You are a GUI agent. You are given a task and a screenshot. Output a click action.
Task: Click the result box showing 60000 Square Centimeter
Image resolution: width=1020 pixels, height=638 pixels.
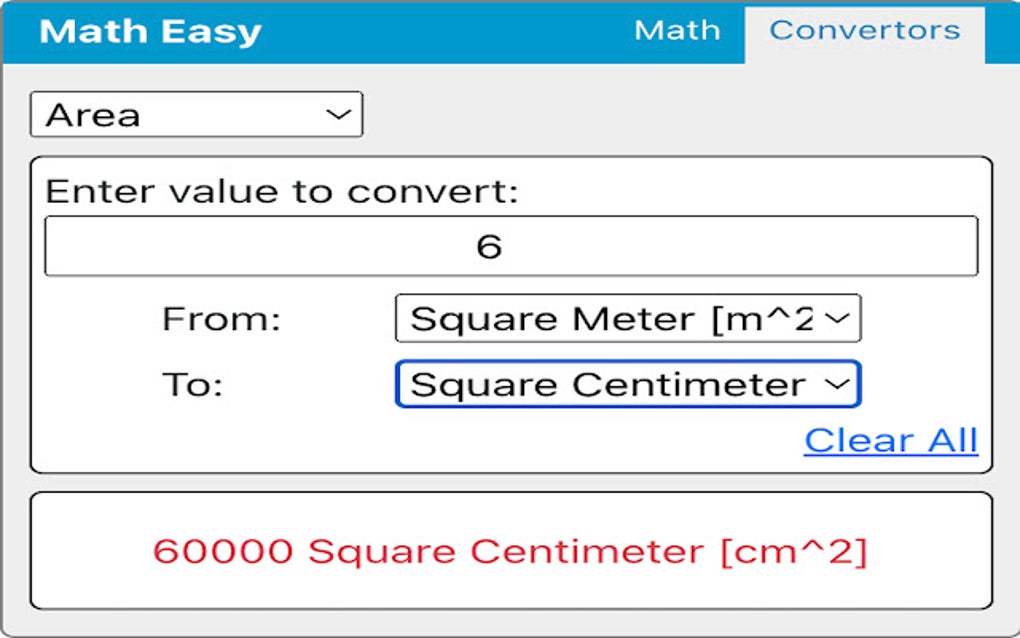(x=510, y=549)
